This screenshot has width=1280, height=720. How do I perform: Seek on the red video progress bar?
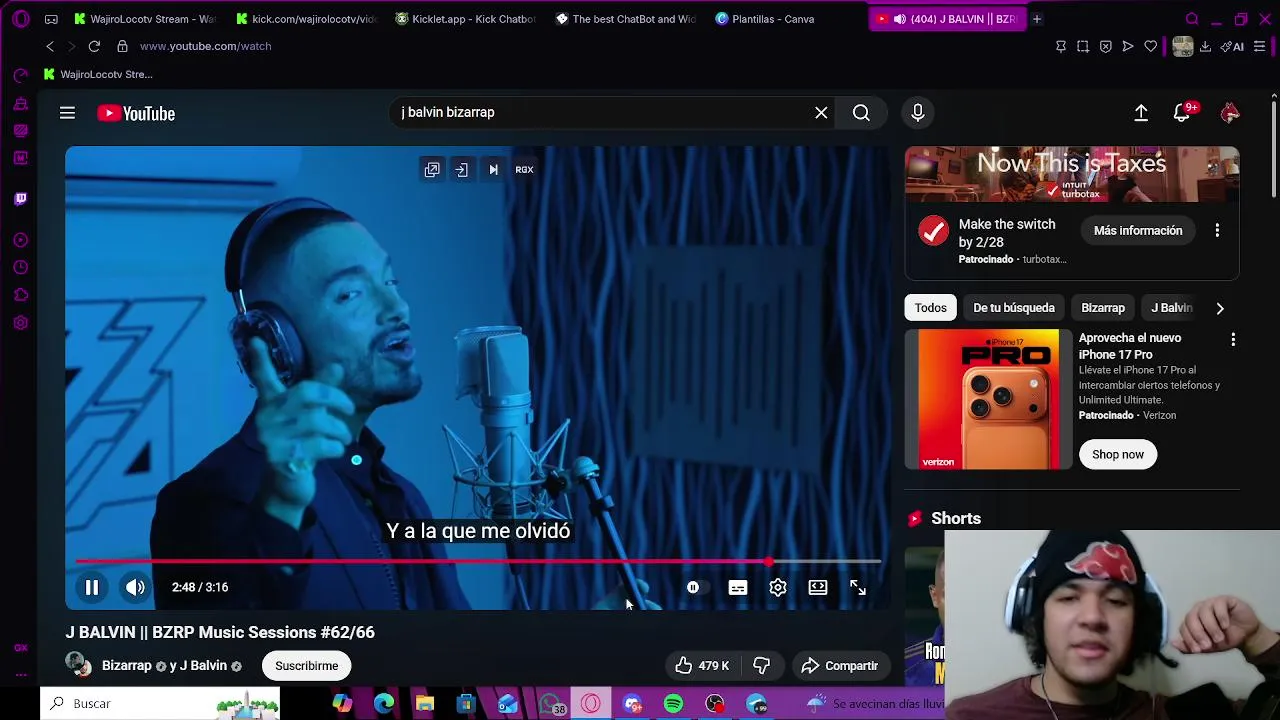tap(478, 562)
